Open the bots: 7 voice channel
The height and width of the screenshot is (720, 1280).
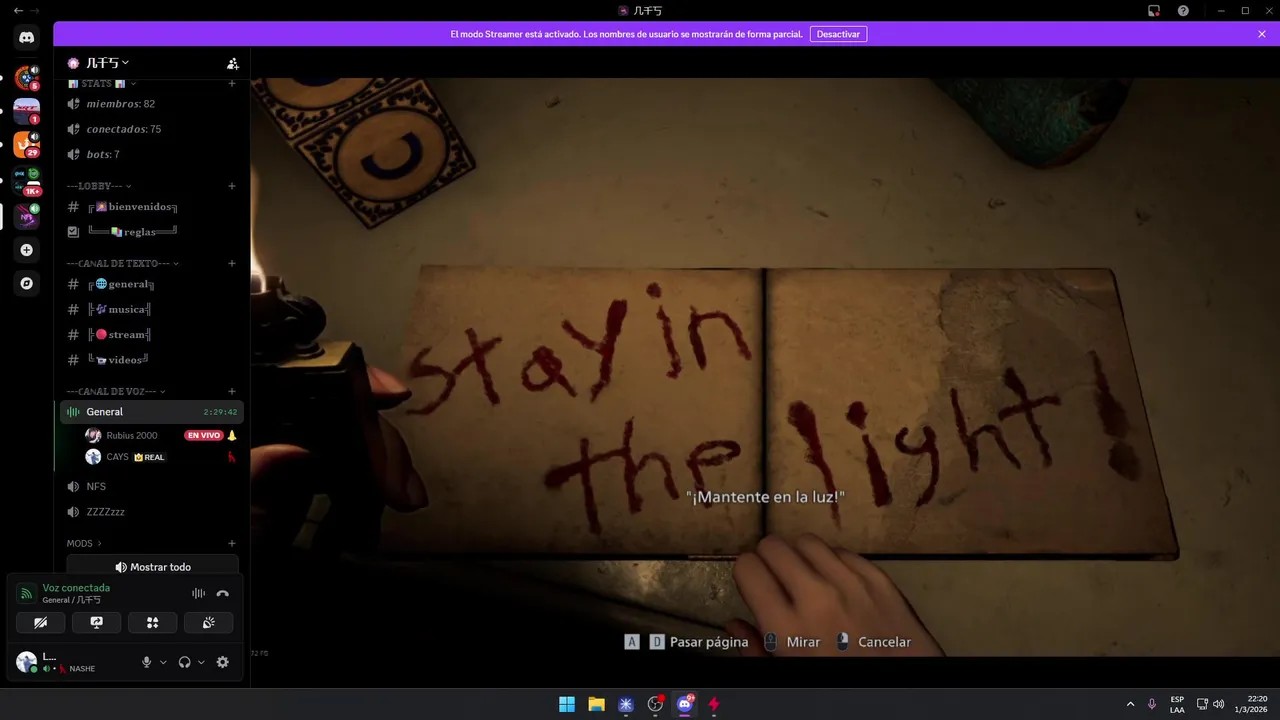tap(150, 154)
